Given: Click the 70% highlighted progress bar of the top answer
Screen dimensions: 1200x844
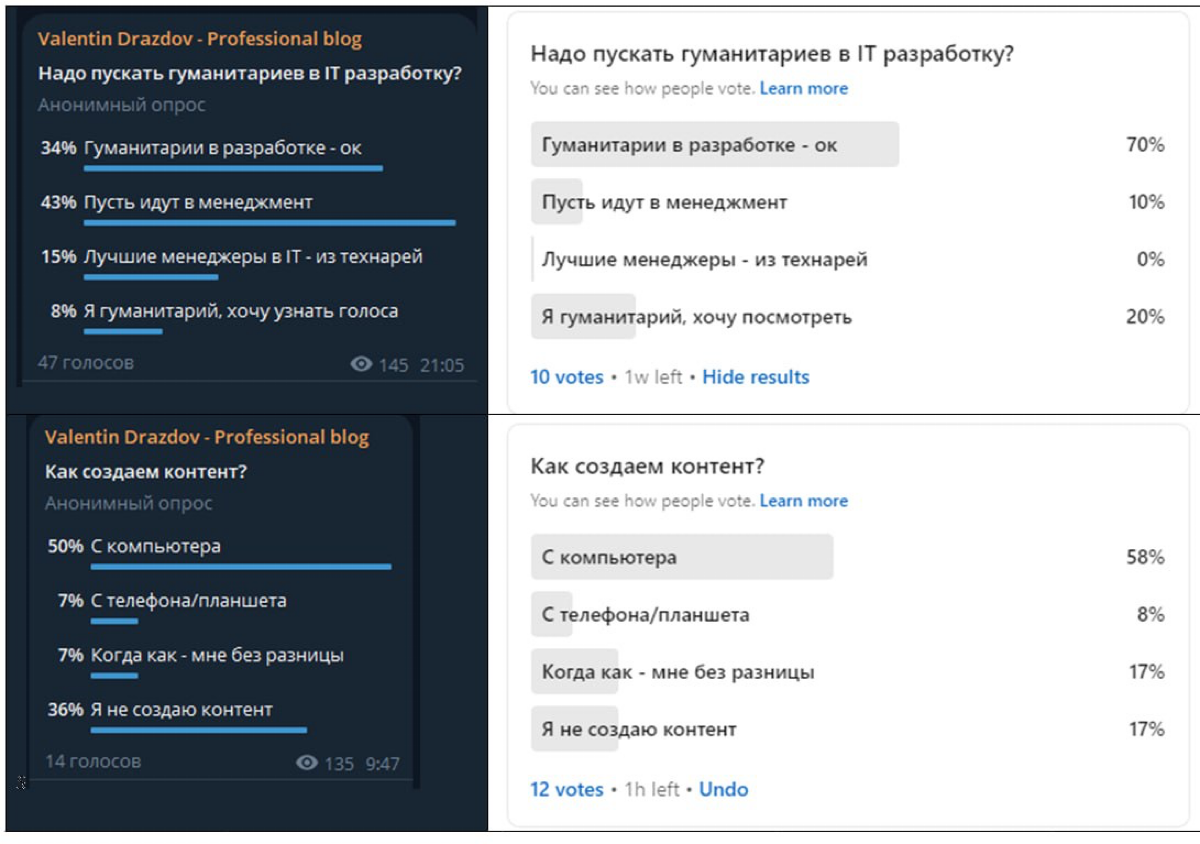Looking at the screenshot, I should point(718,144).
